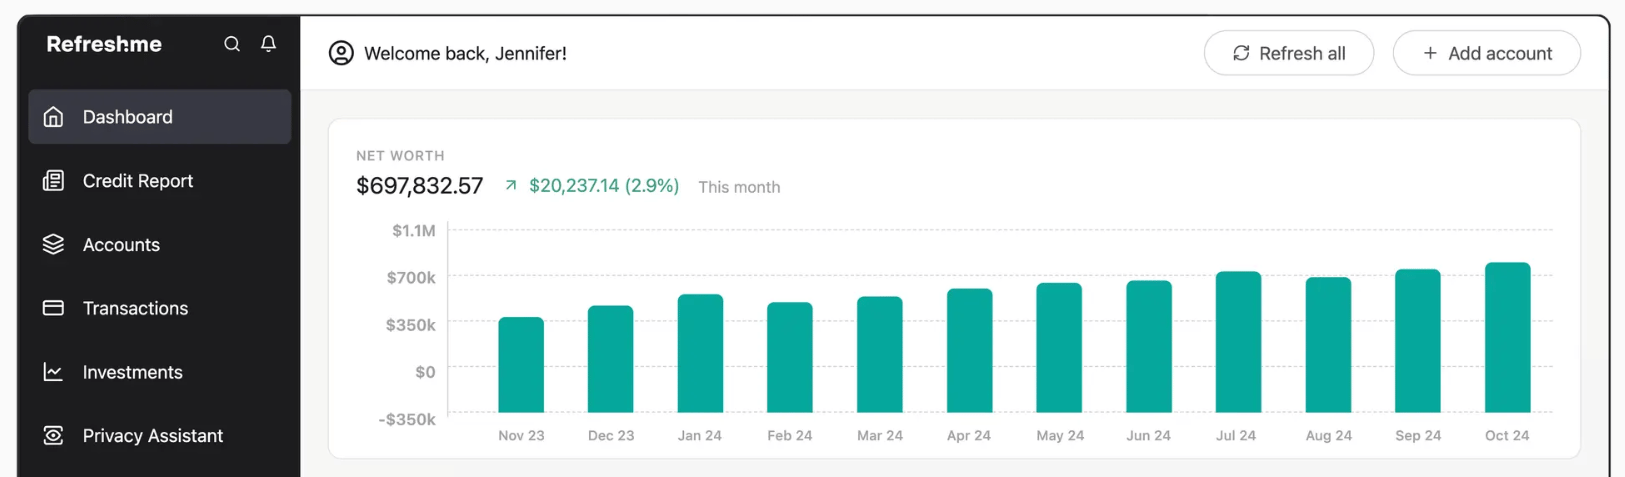
Task: Click the Credit Report newspaper icon
Action: pyautogui.click(x=53, y=181)
